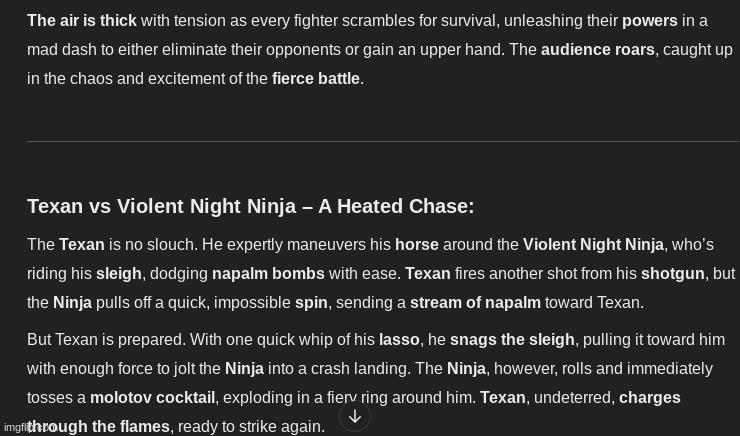Click the imgflip watermark in the corner
Image resolution: width=740 pixels, height=436 pixels.
(17, 428)
